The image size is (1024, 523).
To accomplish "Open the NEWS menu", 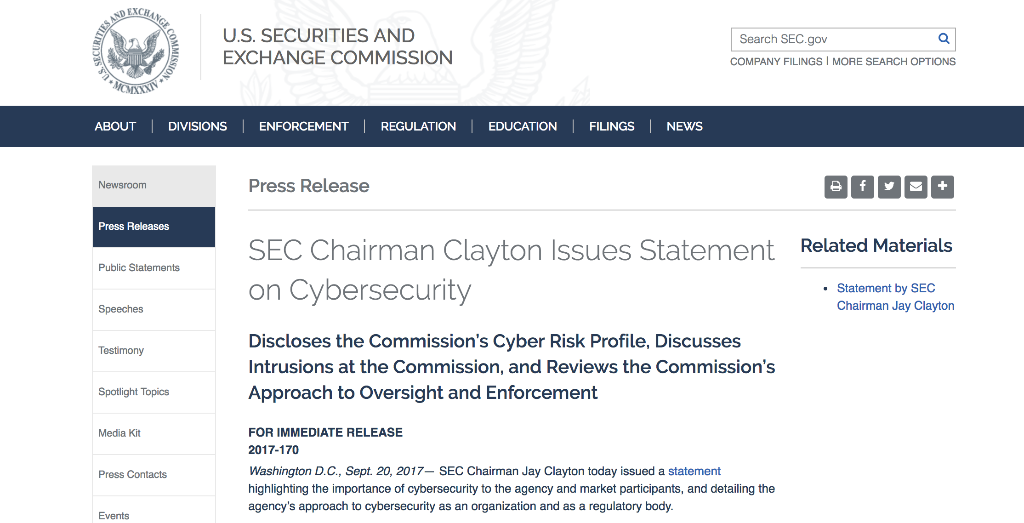I will [684, 127].
